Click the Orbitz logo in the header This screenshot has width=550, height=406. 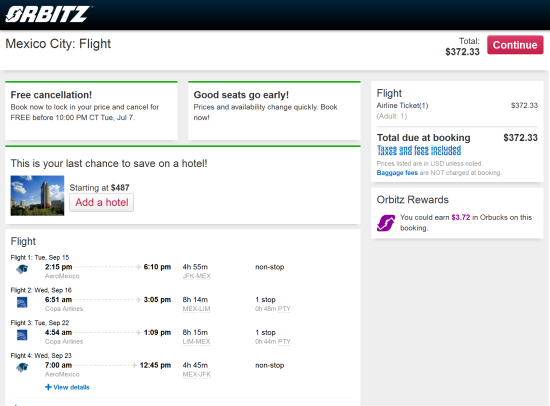tap(48, 14)
